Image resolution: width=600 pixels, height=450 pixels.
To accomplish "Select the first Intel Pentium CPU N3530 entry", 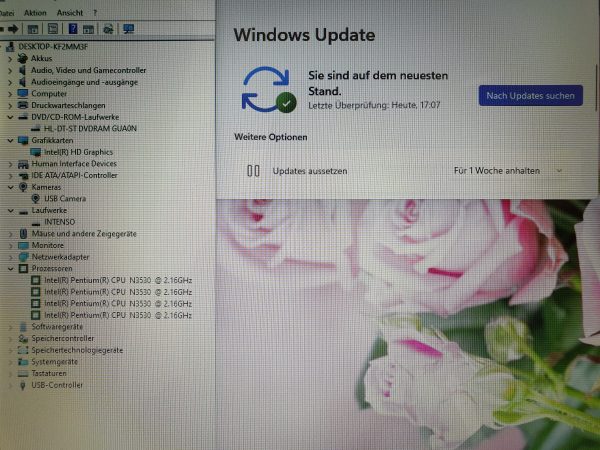I will click(x=118, y=281).
